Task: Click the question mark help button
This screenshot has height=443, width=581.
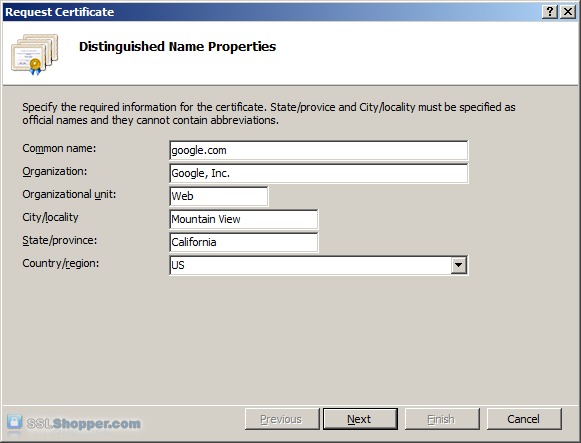Action: coord(550,12)
